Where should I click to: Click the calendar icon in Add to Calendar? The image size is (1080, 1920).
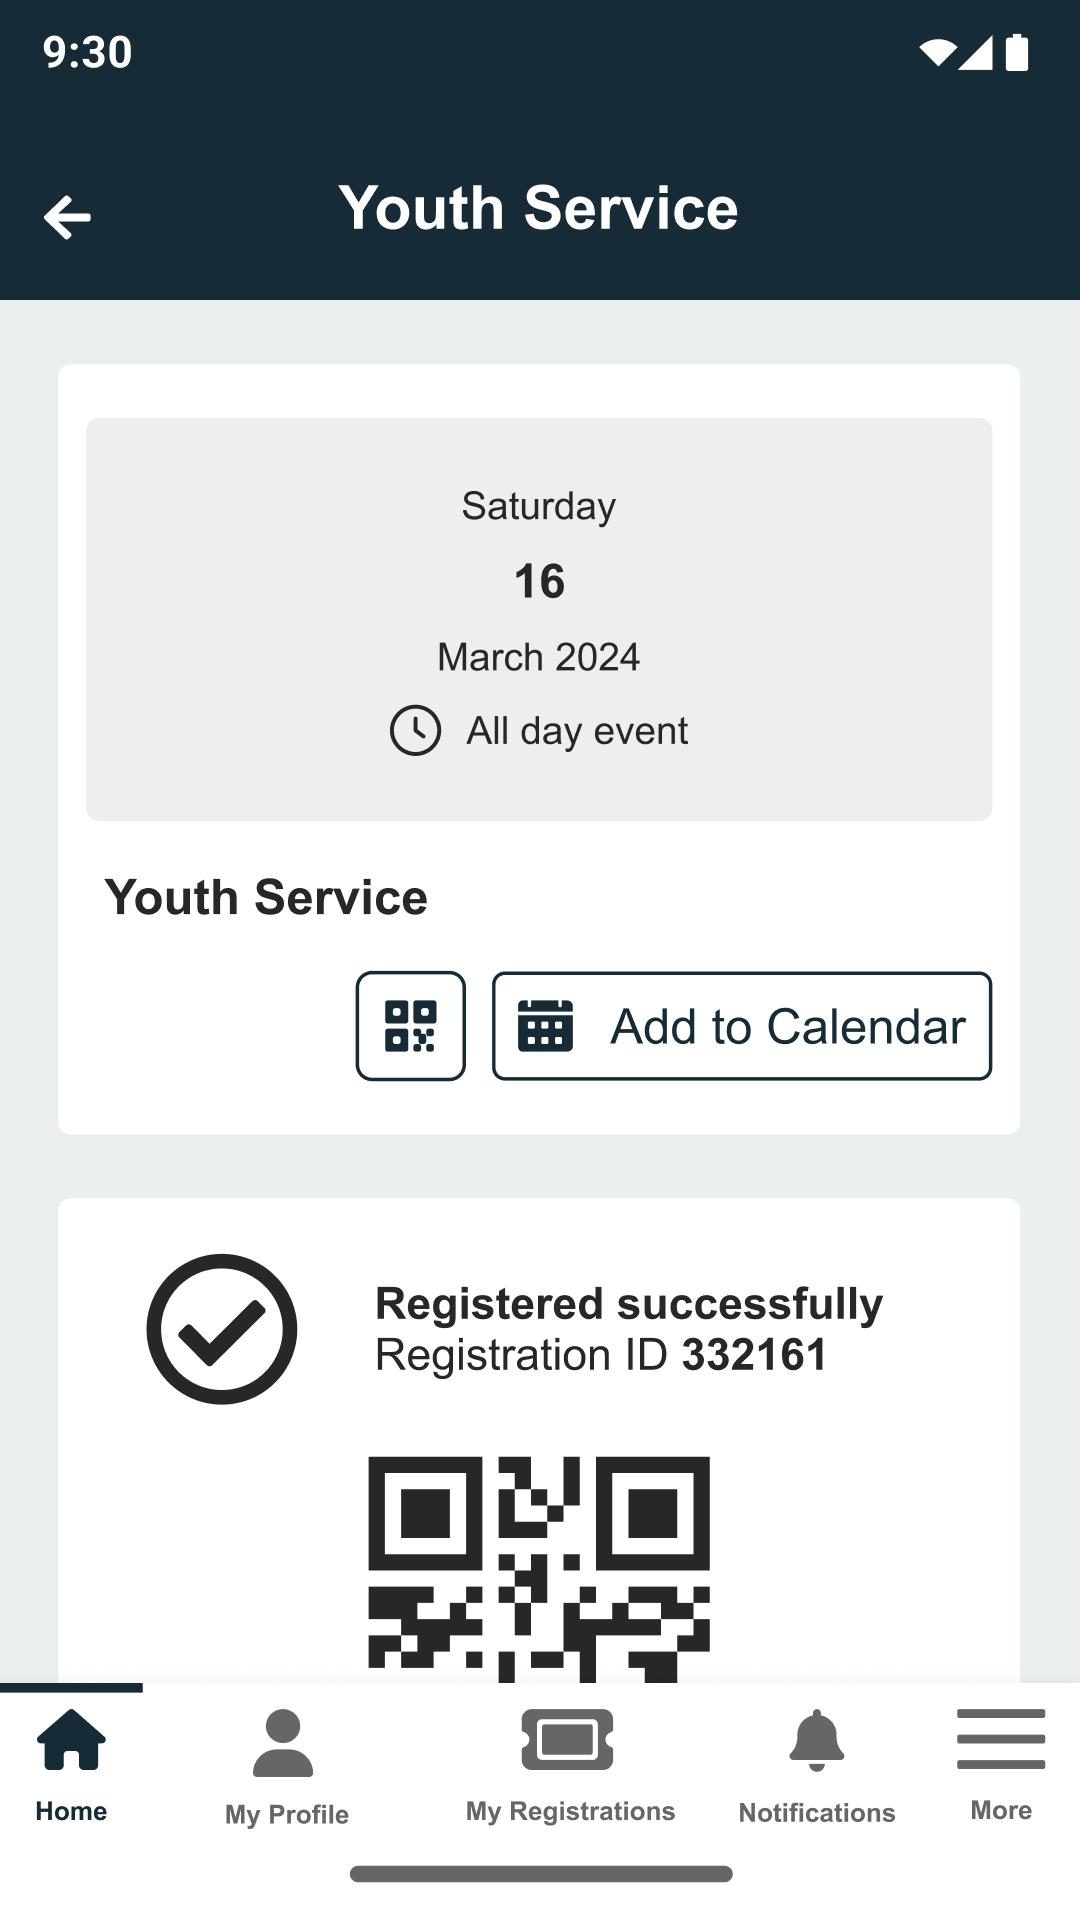tap(545, 1026)
